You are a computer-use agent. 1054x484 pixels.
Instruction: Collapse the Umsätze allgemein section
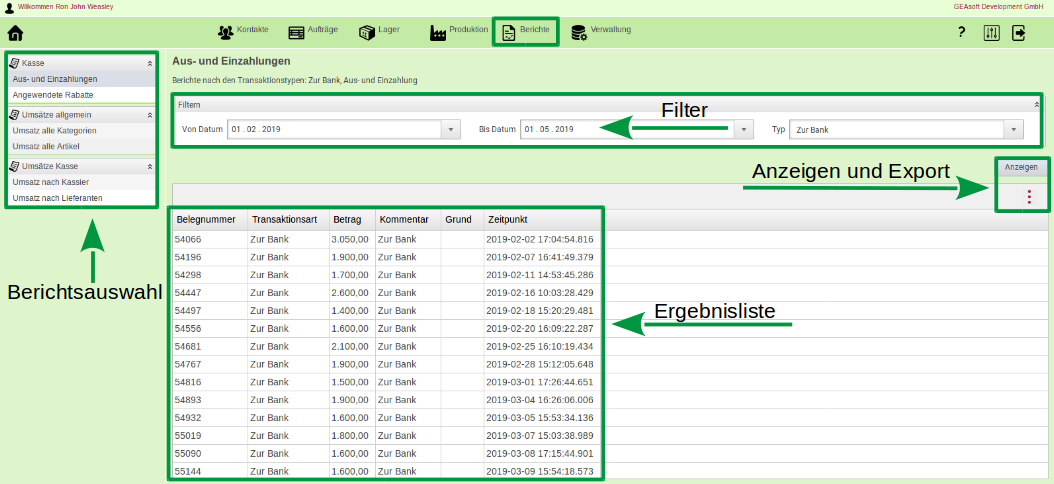(149, 115)
